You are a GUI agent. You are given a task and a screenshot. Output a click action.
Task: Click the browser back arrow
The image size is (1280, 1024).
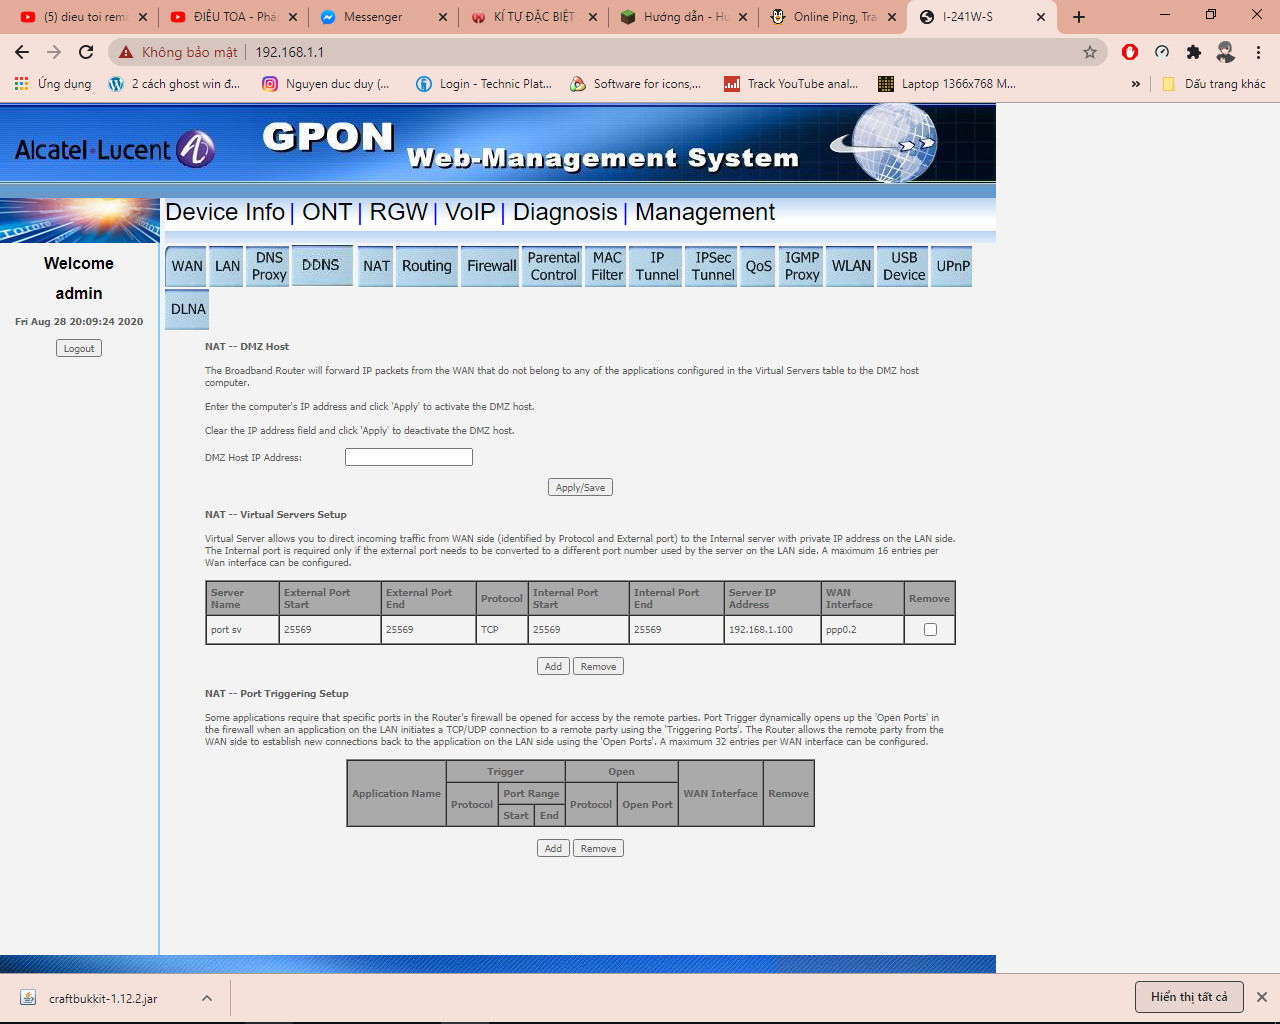22,52
